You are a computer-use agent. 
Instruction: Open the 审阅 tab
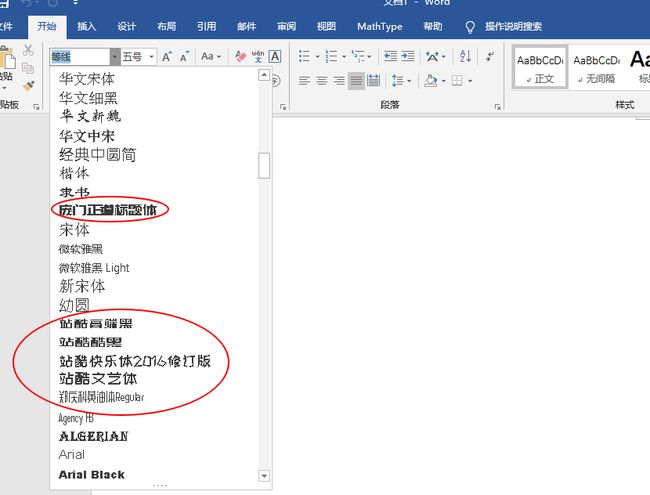[286, 27]
